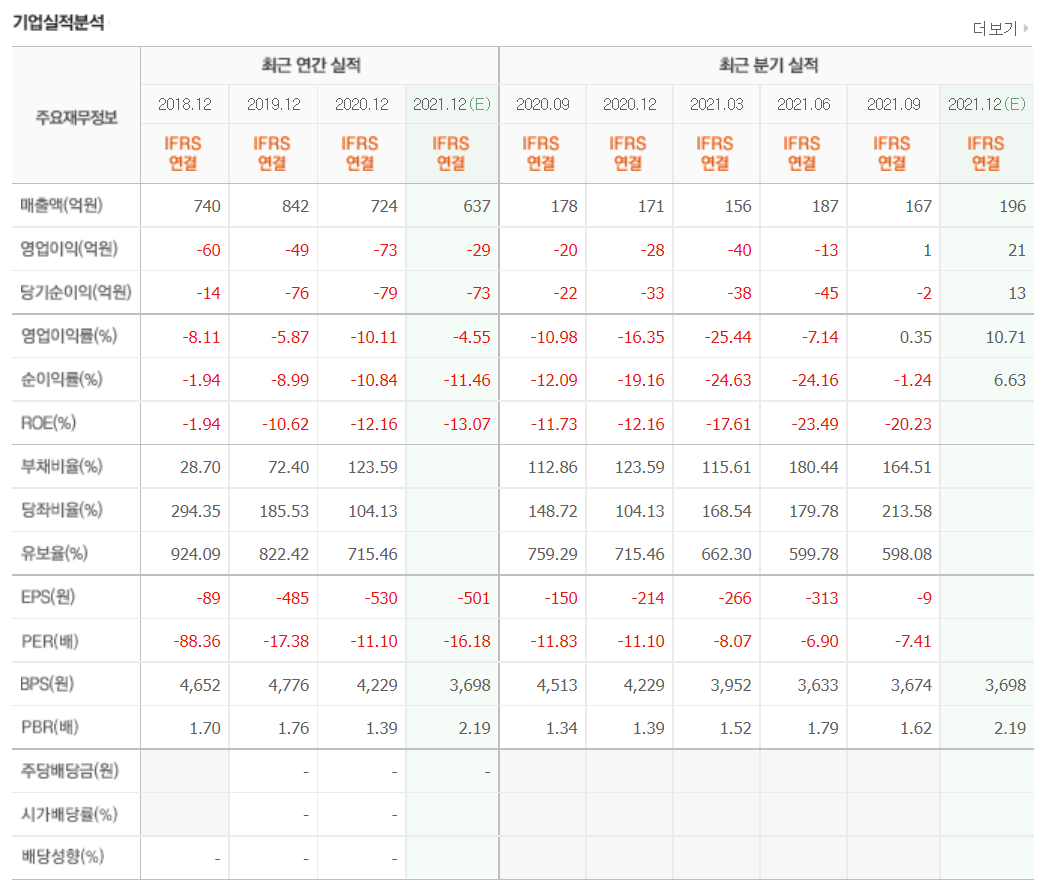
Task: Select the 부채비율(%) row label
Action: point(61,466)
